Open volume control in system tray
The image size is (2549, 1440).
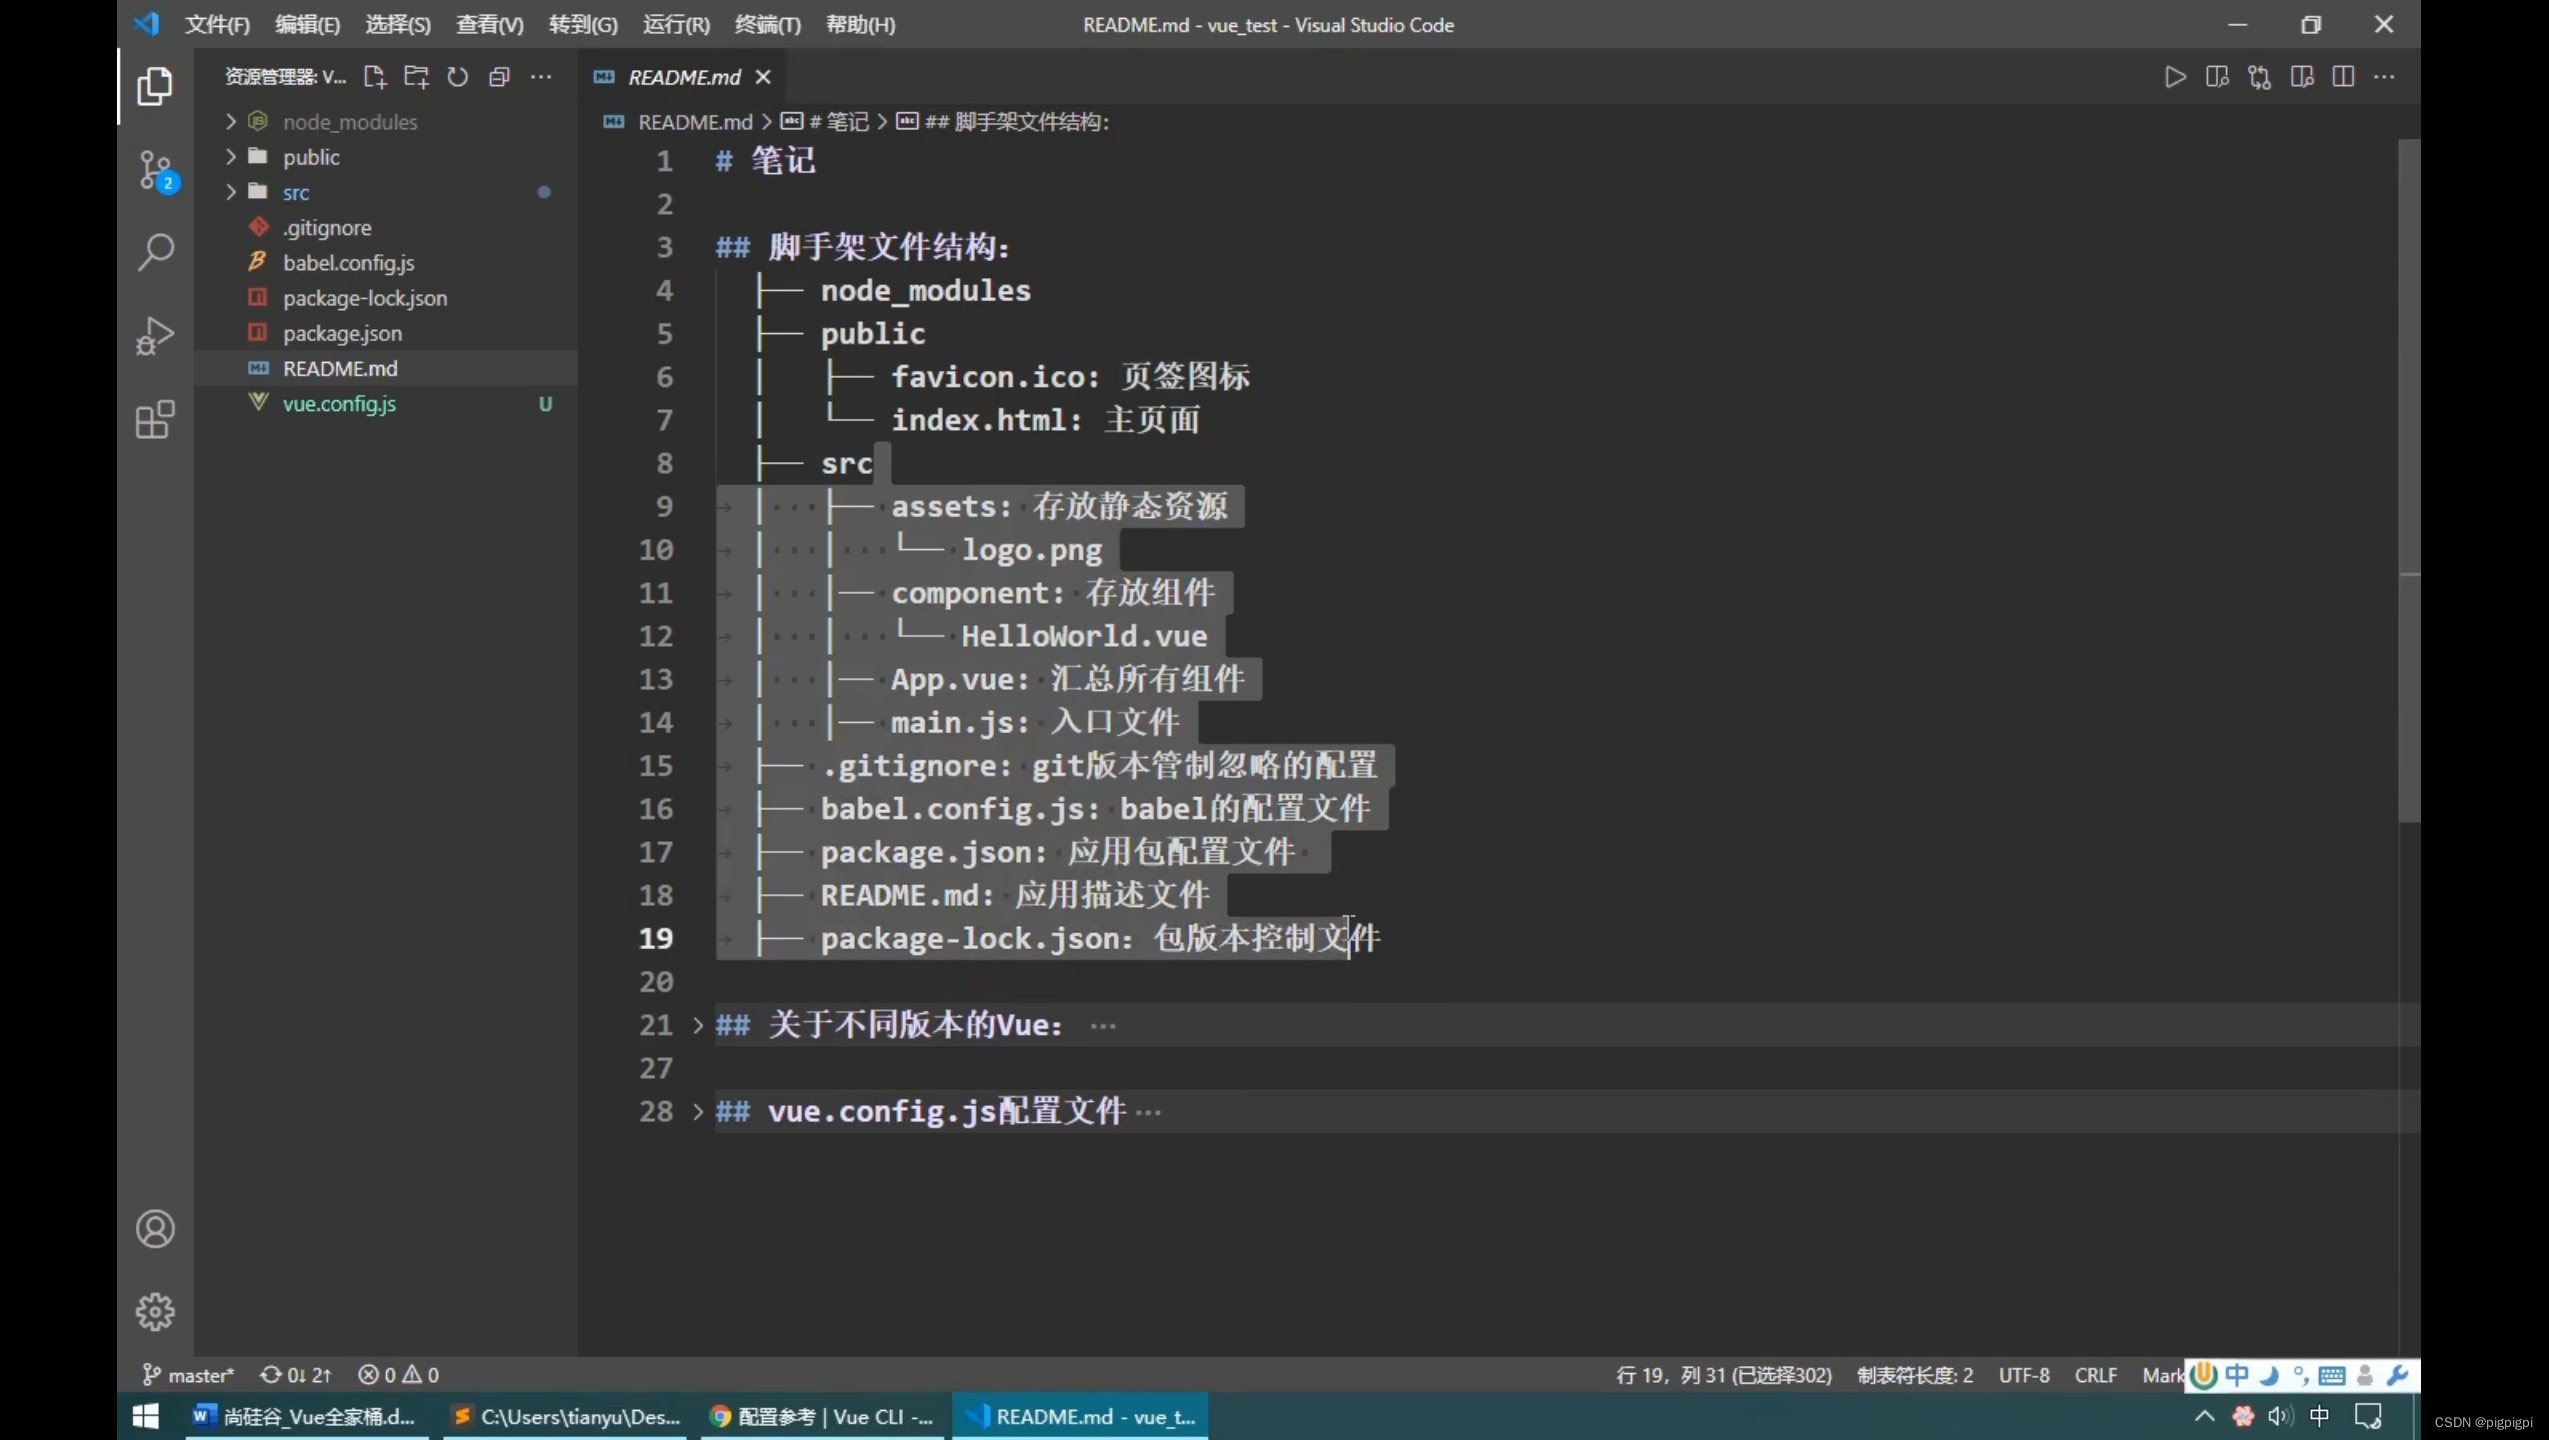[x=2280, y=1416]
